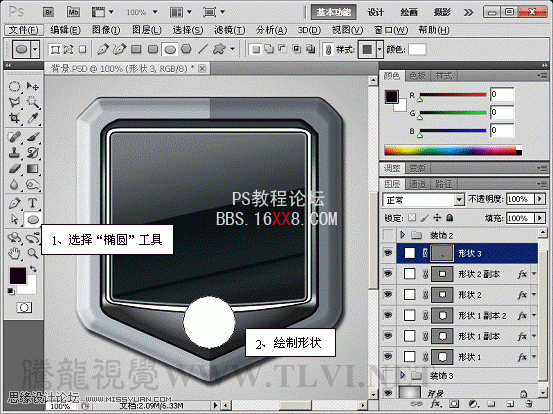Hide the 形状 1 layer
553x414 pixels.
coord(388,357)
